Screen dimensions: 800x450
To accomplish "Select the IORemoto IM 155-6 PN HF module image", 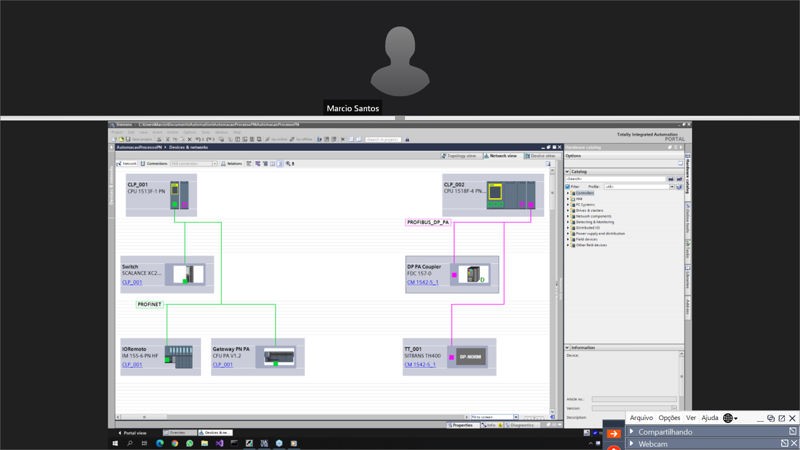I will pyautogui.click(x=179, y=357).
